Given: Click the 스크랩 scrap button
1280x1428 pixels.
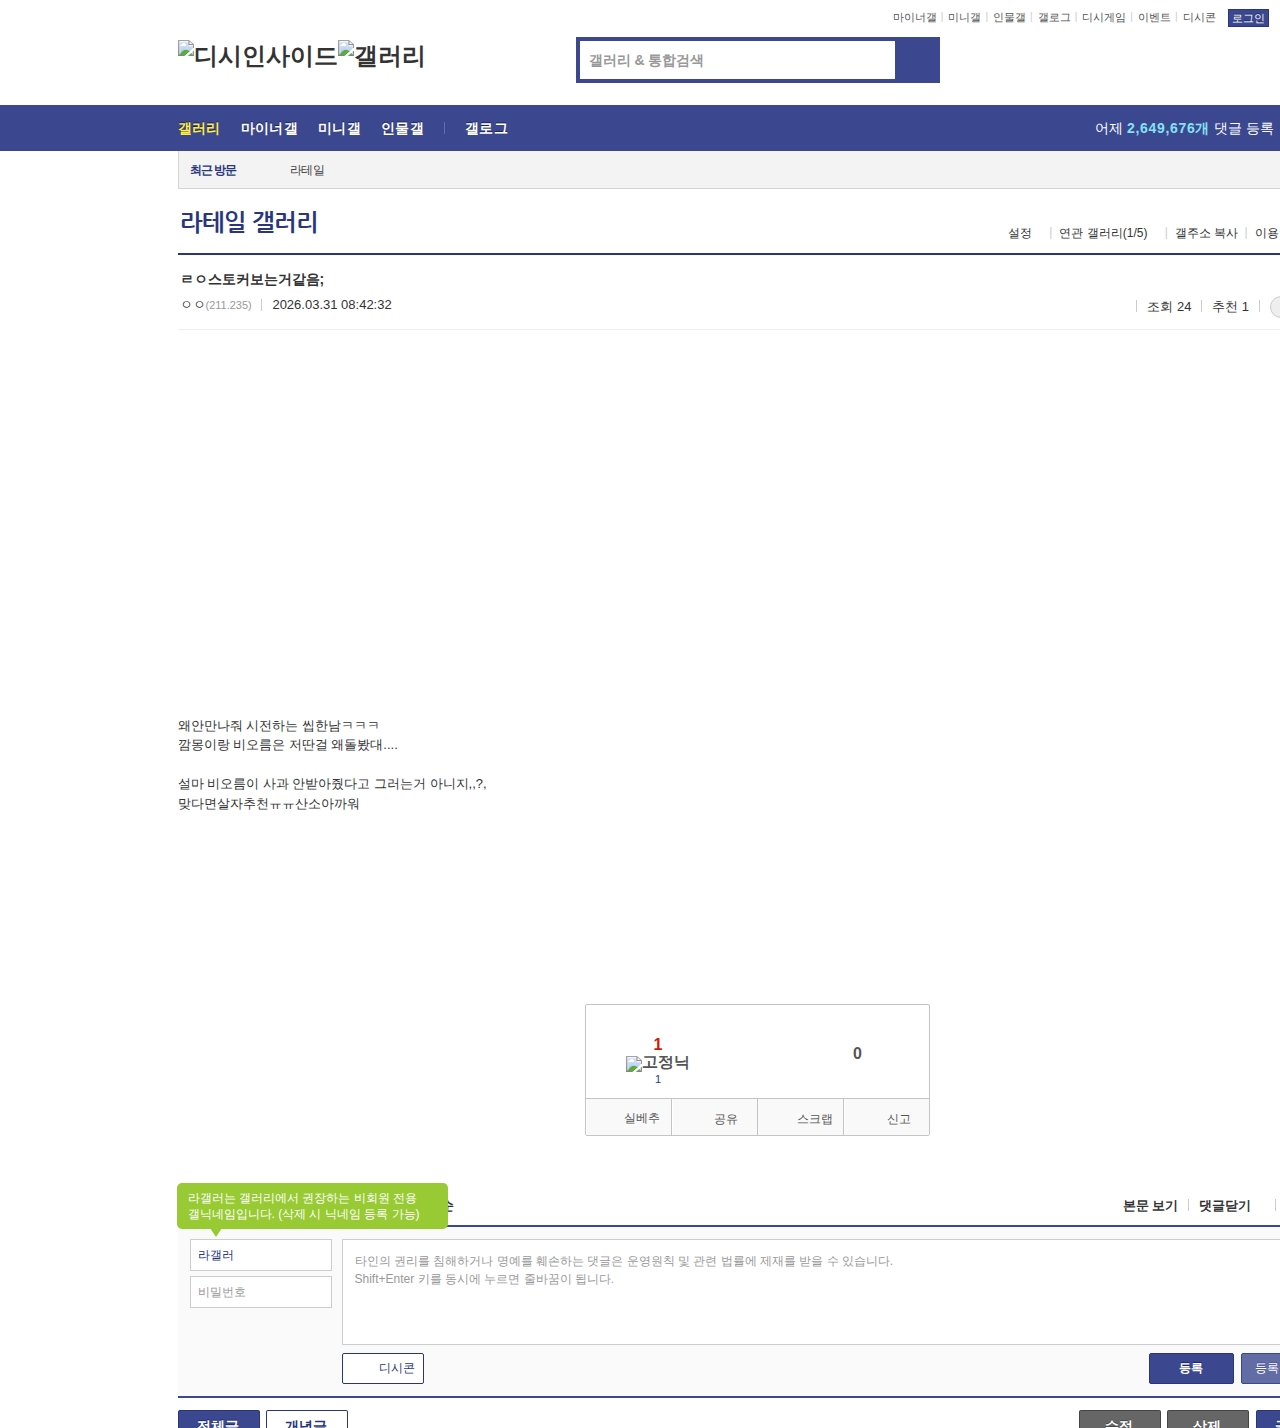Looking at the screenshot, I should coord(801,1118).
